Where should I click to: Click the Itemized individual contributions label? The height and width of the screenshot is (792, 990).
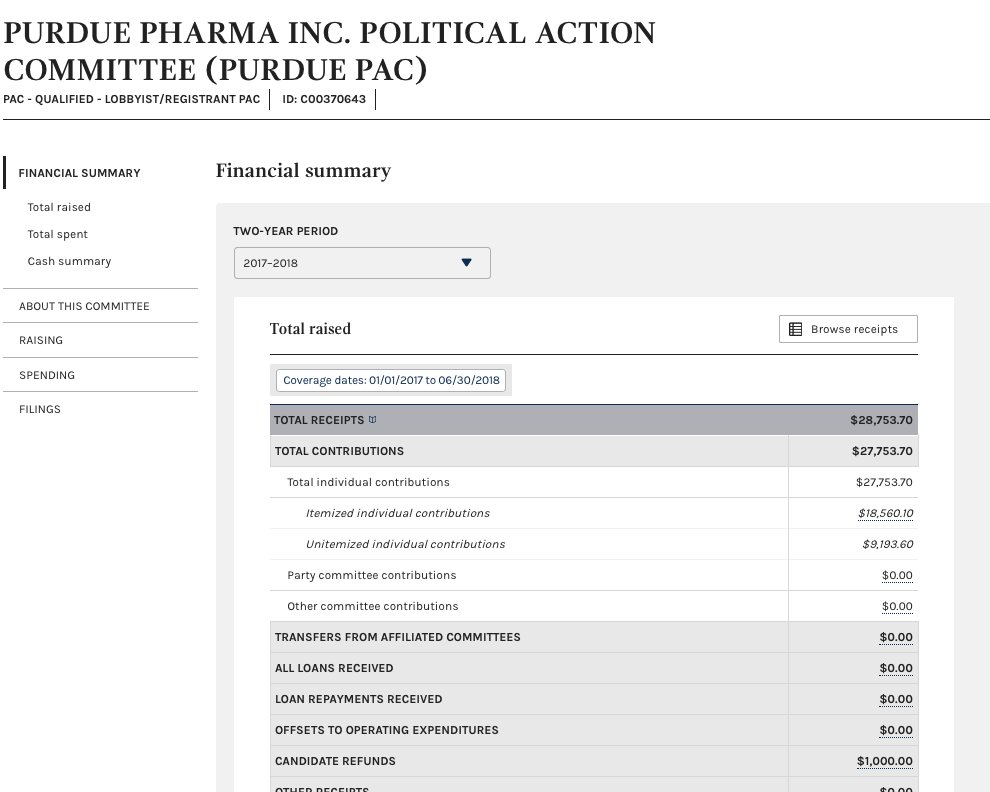pyautogui.click(x=398, y=513)
